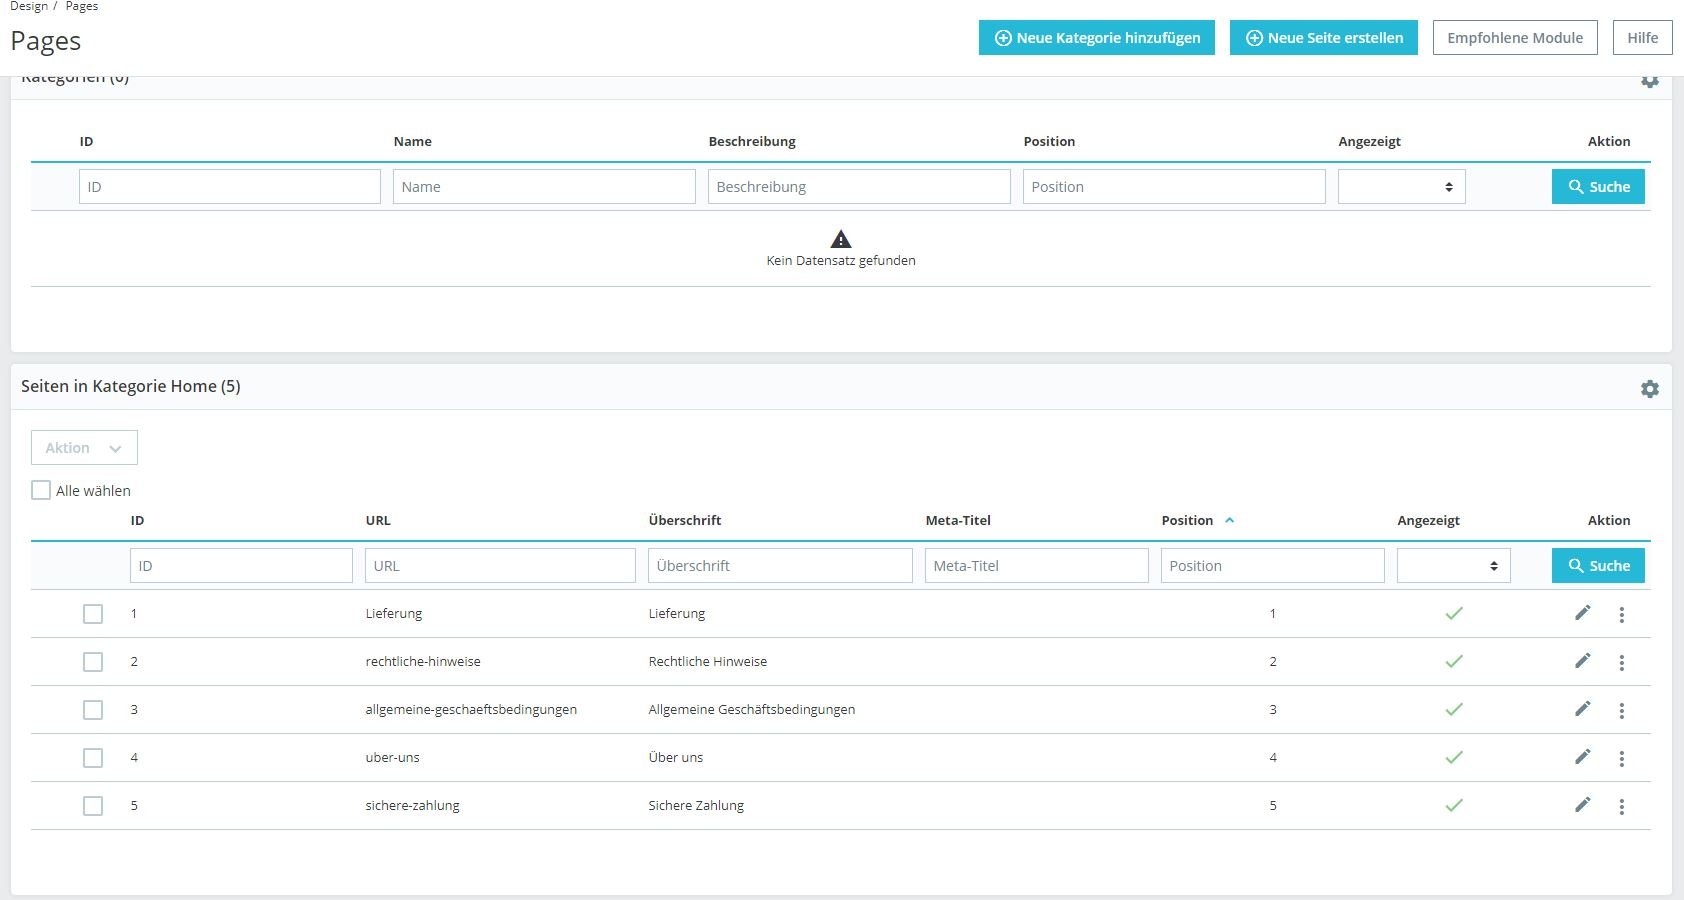The image size is (1684, 900).
Task: Edit the Lieferung page with pencil icon
Action: point(1582,613)
